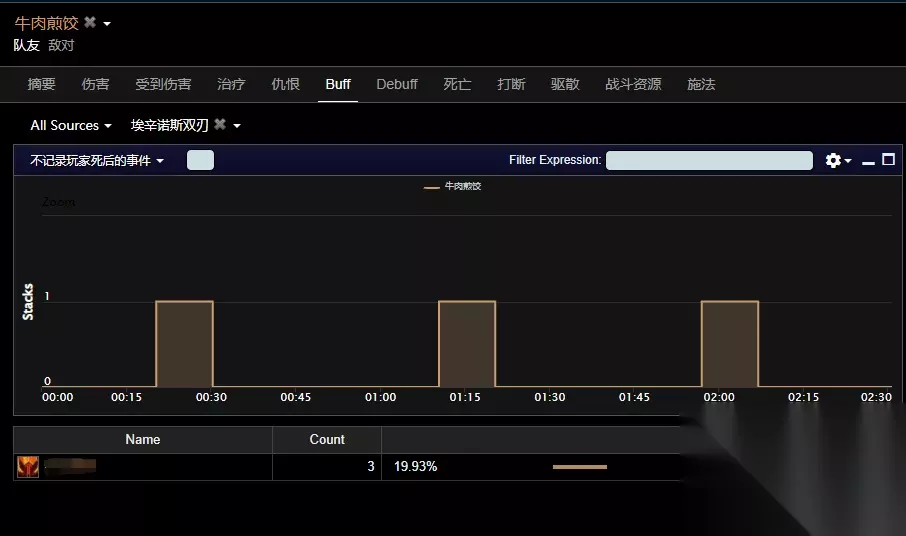Toggle the 牛肉煎饺 legend series
The height and width of the screenshot is (536, 906).
coord(452,186)
